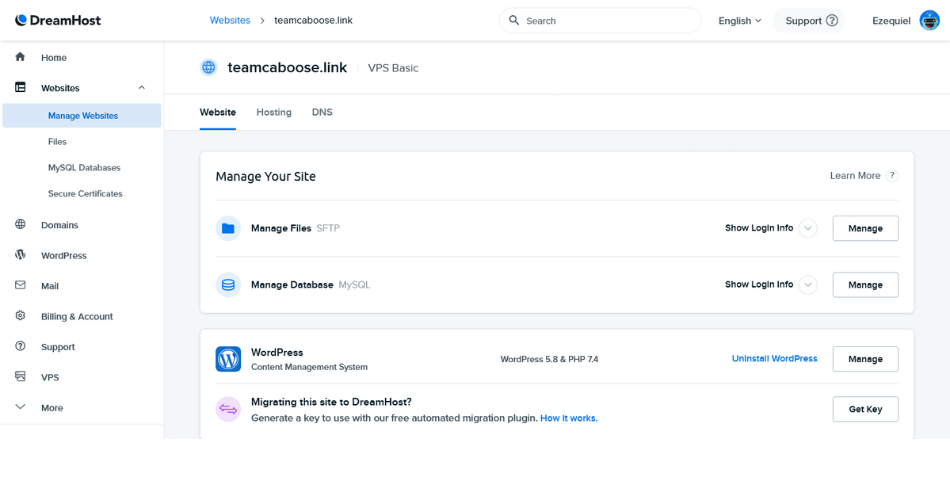This screenshot has width=950, height=480.
Task: Click the Learn More question mark icon
Action: coord(892,176)
